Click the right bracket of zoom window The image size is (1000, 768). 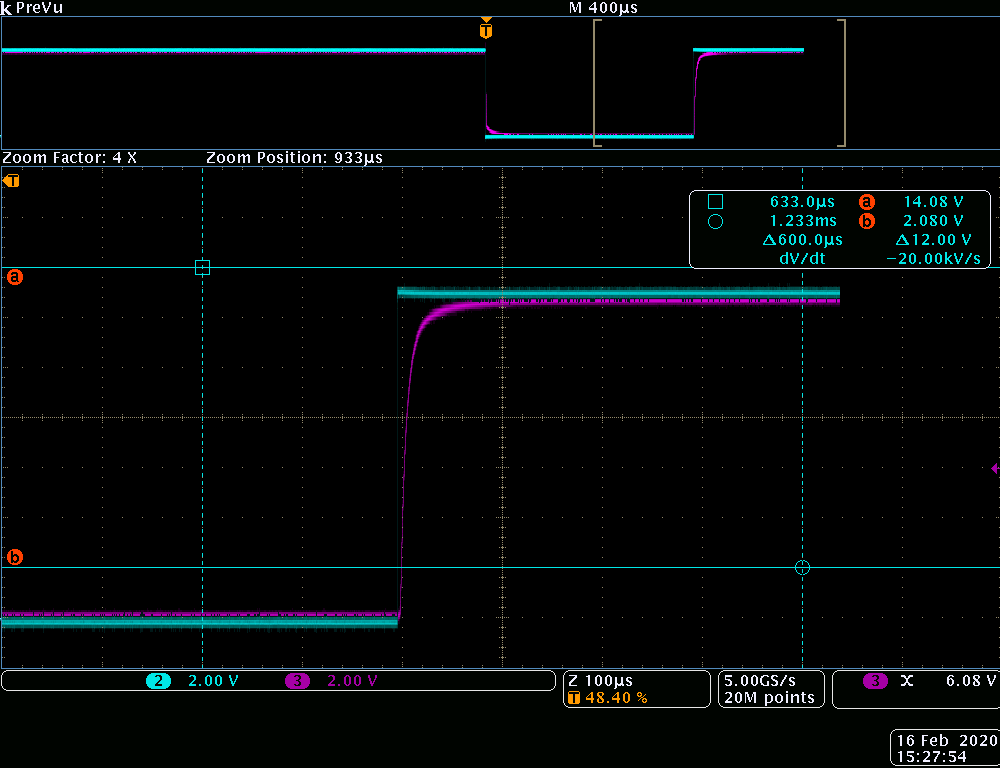point(843,83)
